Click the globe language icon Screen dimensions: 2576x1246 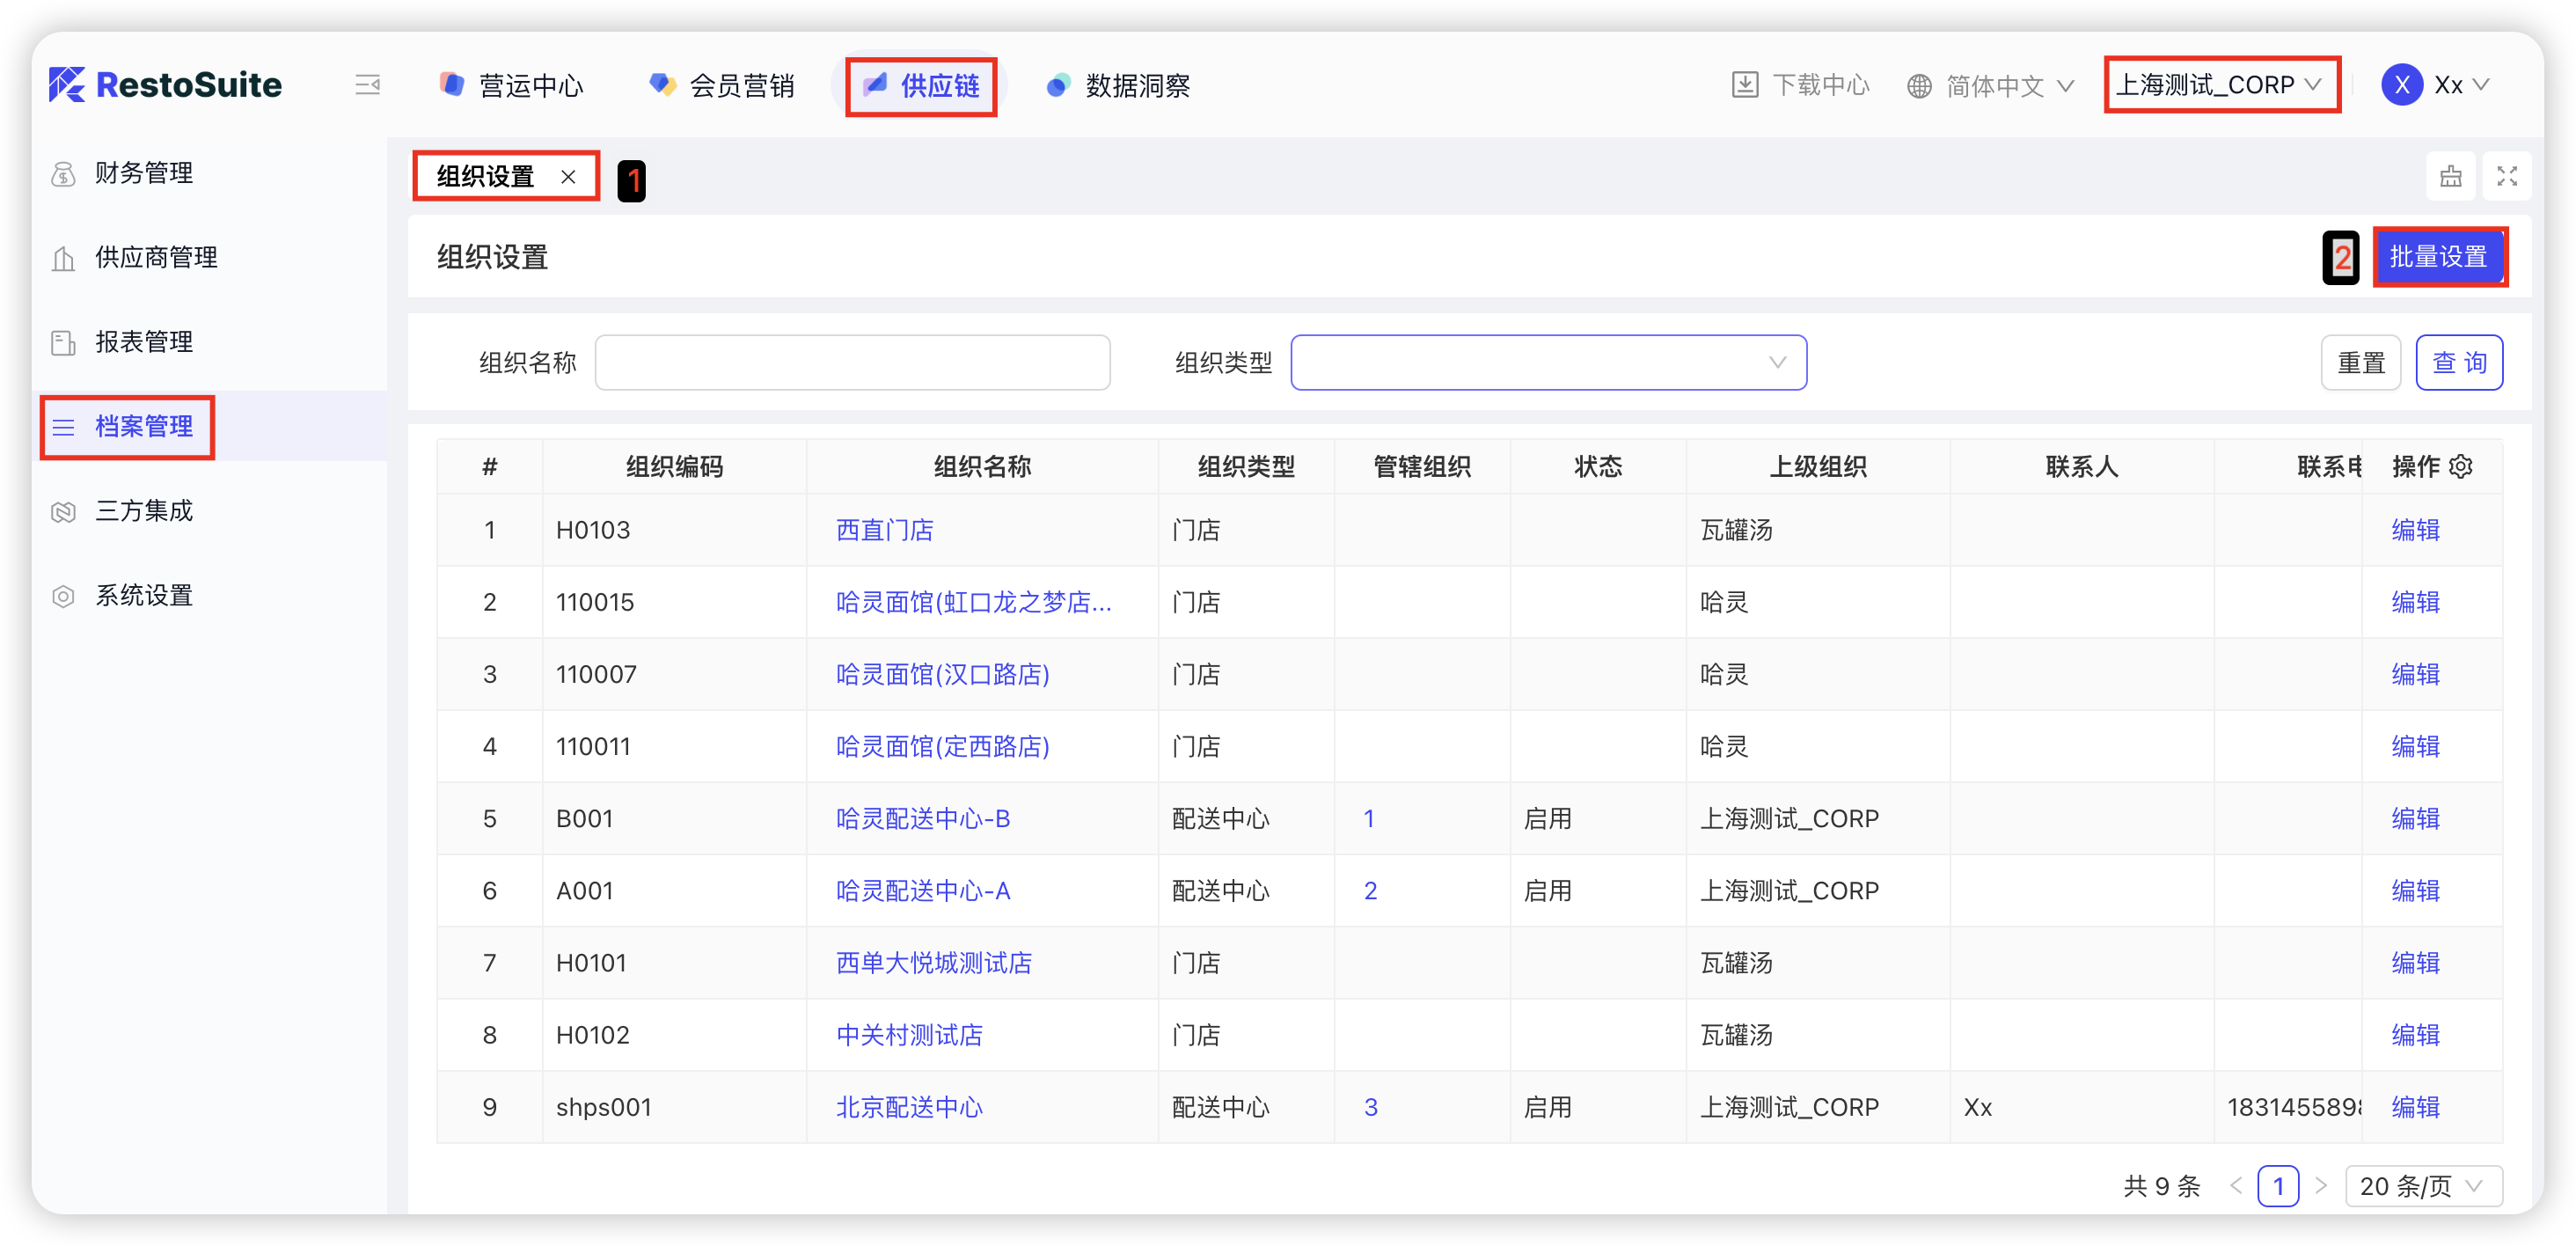coord(1918,86)
